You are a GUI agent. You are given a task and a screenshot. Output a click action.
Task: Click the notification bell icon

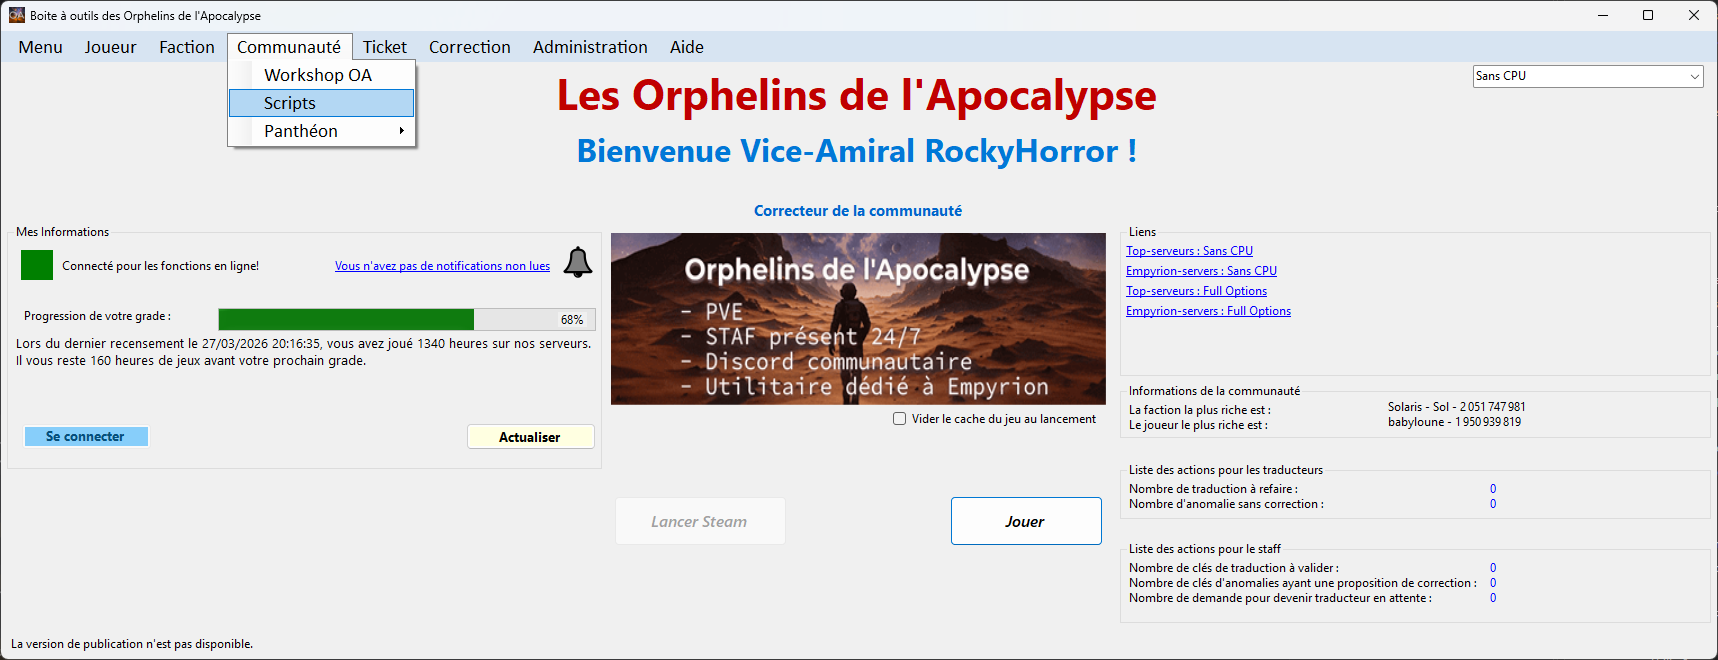tap(578, 262)
